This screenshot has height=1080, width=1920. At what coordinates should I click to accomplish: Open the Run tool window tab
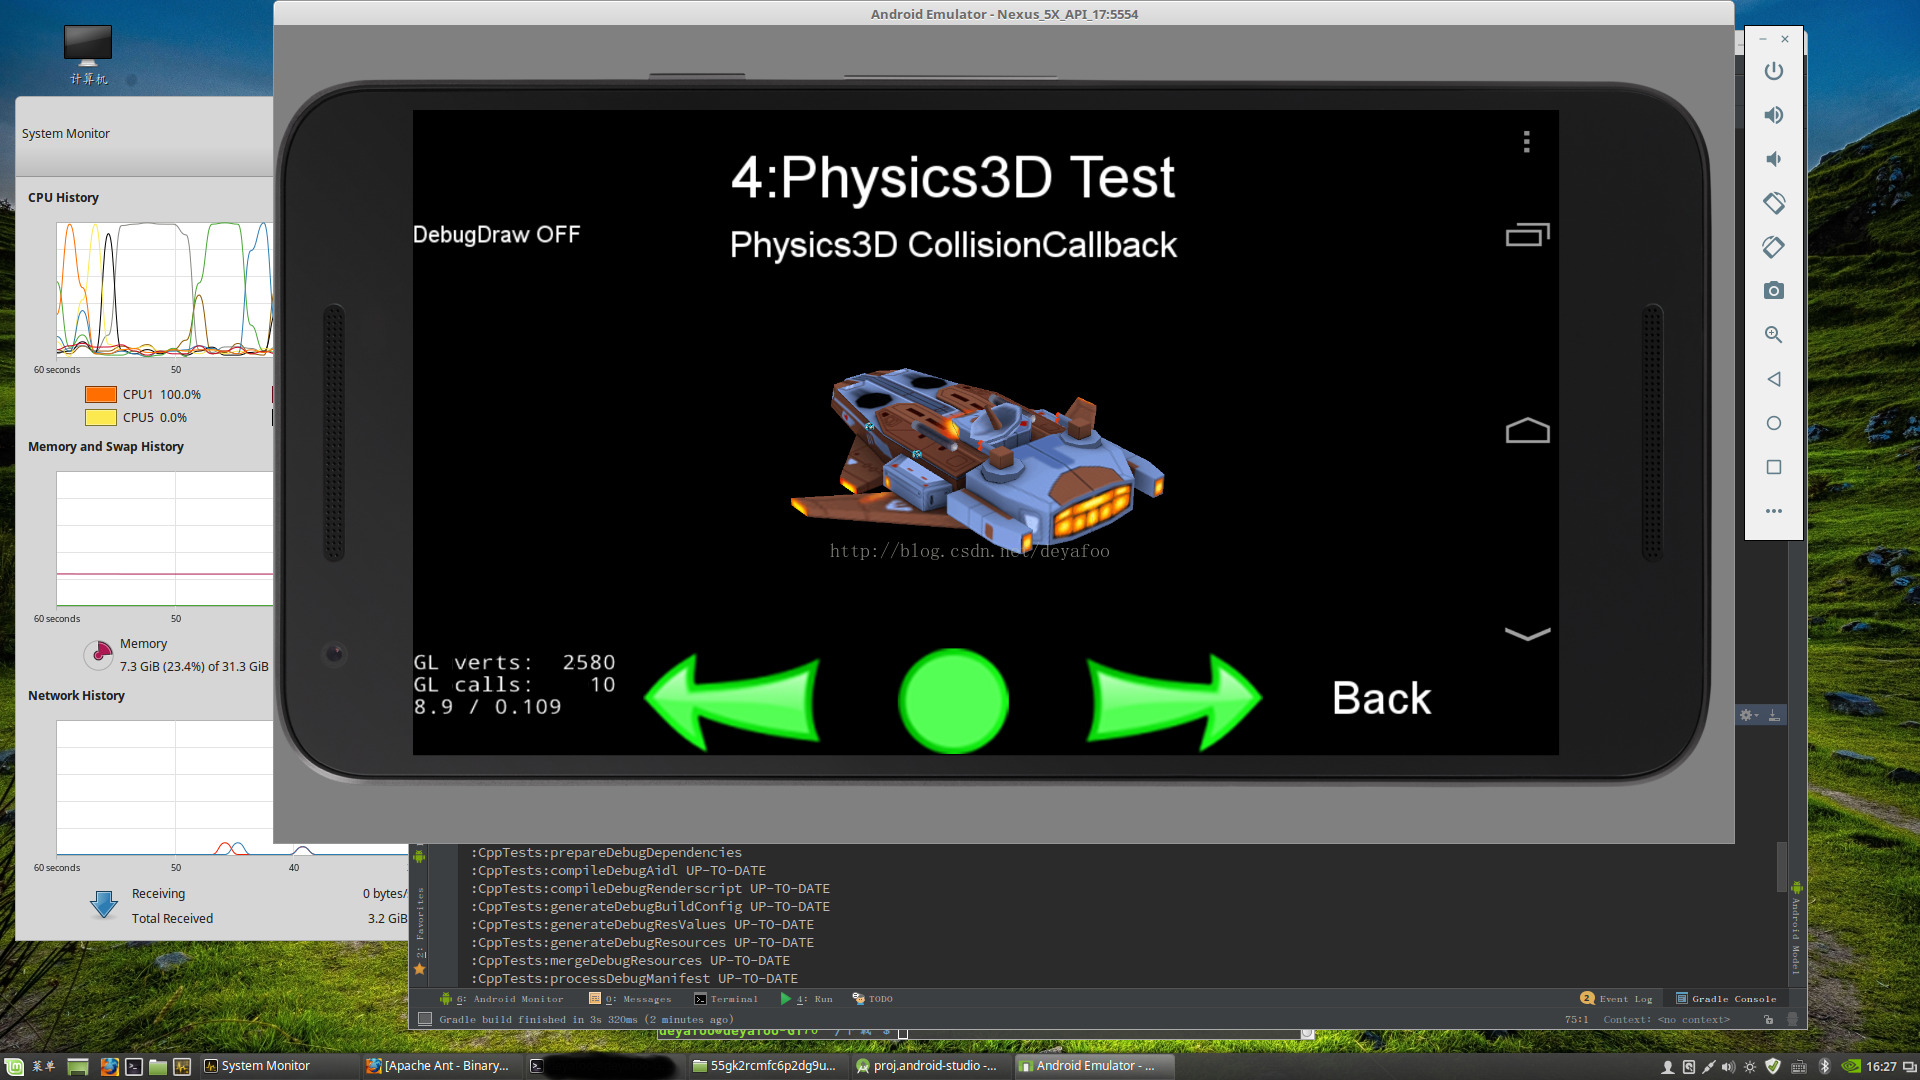(806, 999)
